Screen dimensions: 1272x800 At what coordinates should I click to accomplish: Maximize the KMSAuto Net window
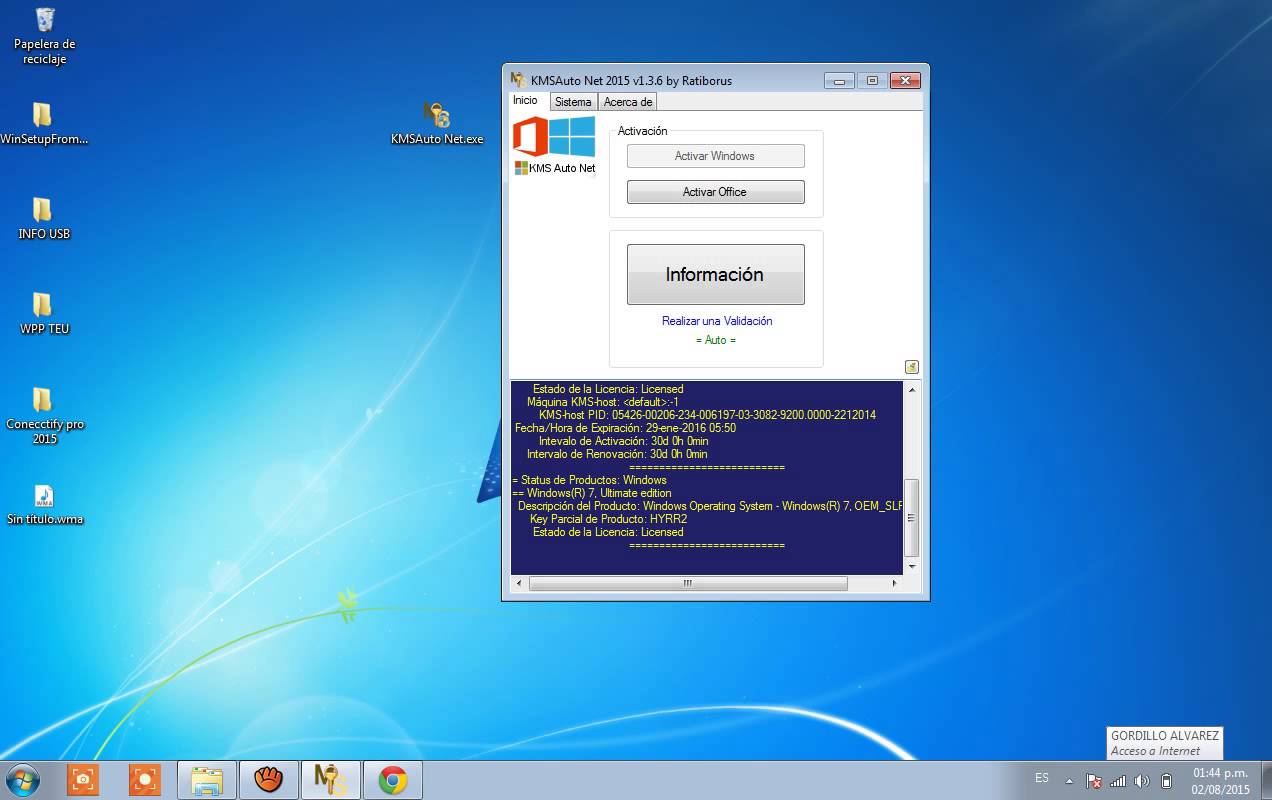[872, 81]
